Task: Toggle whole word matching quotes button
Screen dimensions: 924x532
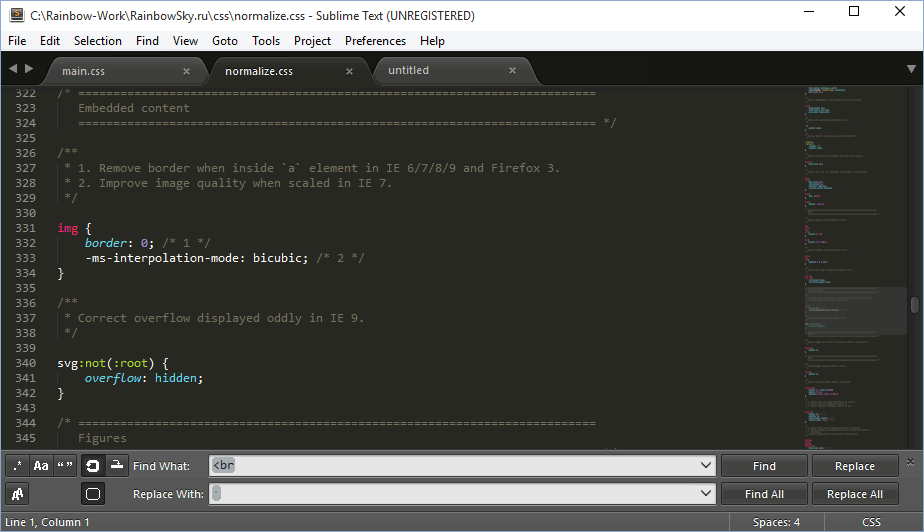Action: [x=65, y=465]
